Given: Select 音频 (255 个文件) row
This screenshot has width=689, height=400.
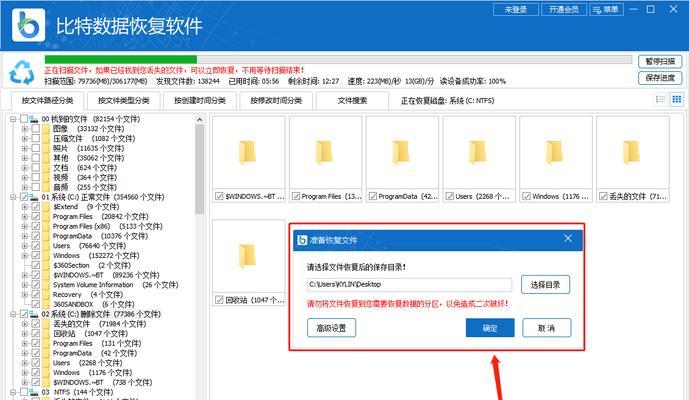Looking at the screenshot, I should tap(85, 187).
